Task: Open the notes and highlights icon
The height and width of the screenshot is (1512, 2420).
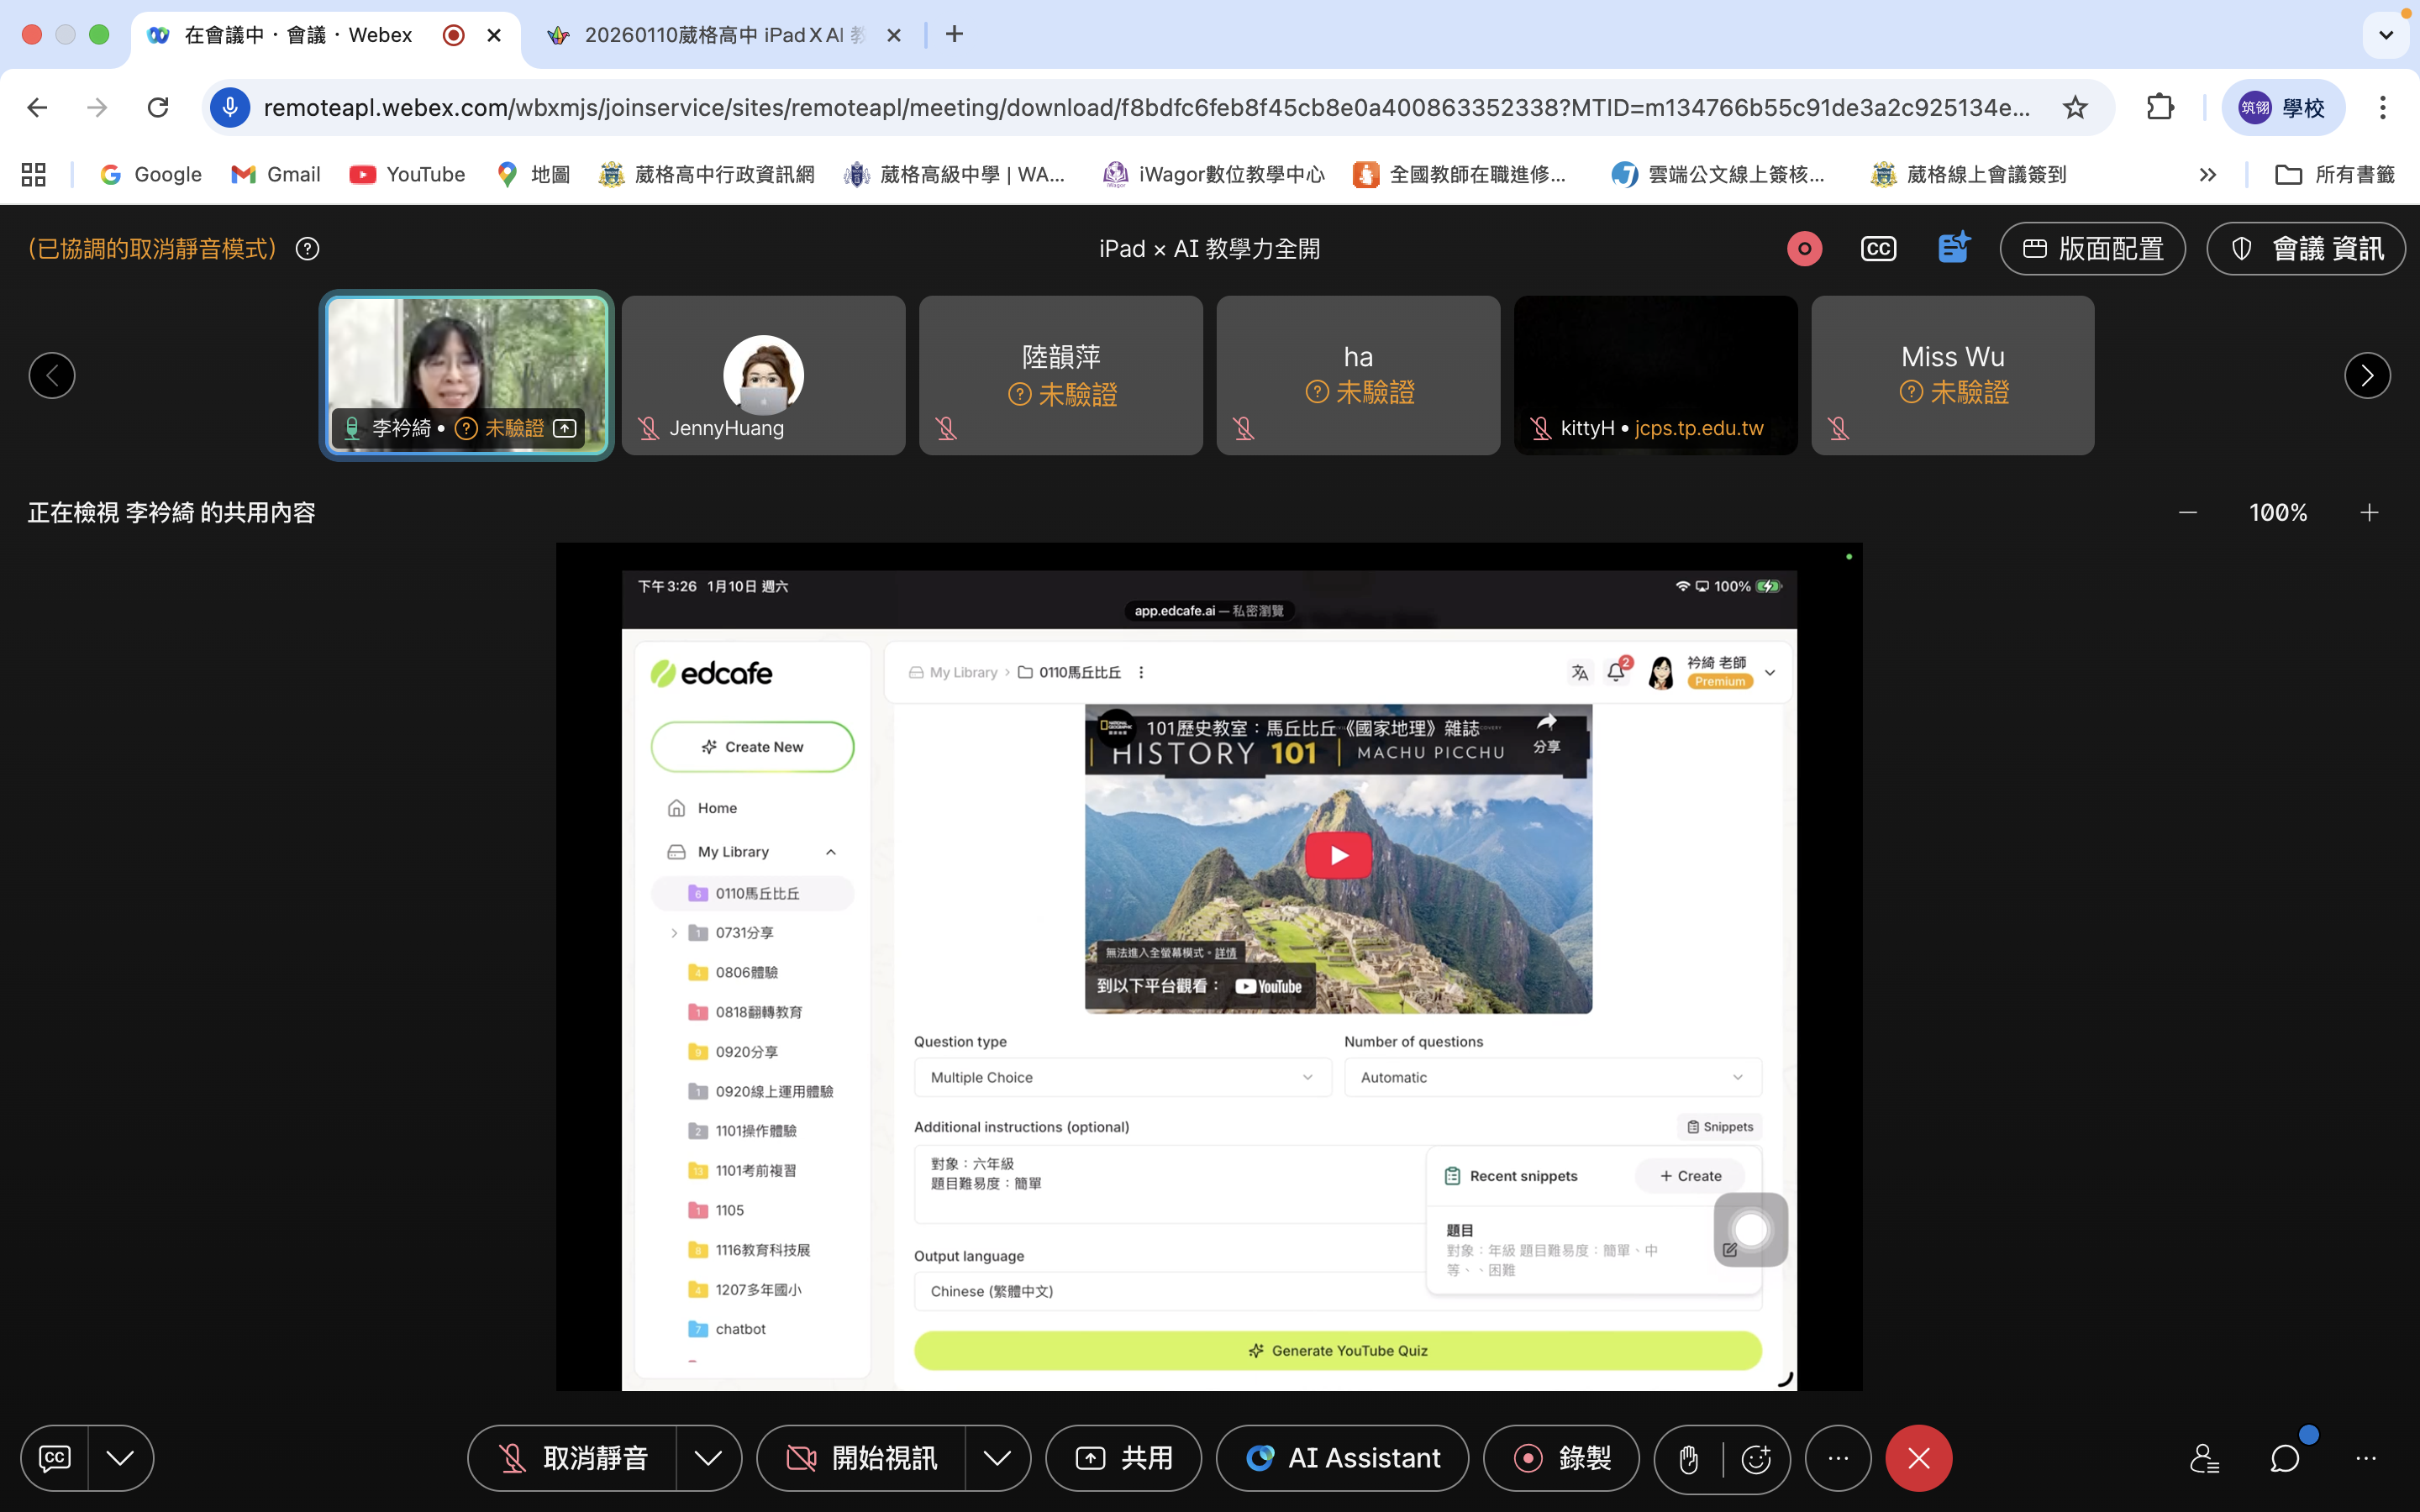Action: [x=1952, y=248]
